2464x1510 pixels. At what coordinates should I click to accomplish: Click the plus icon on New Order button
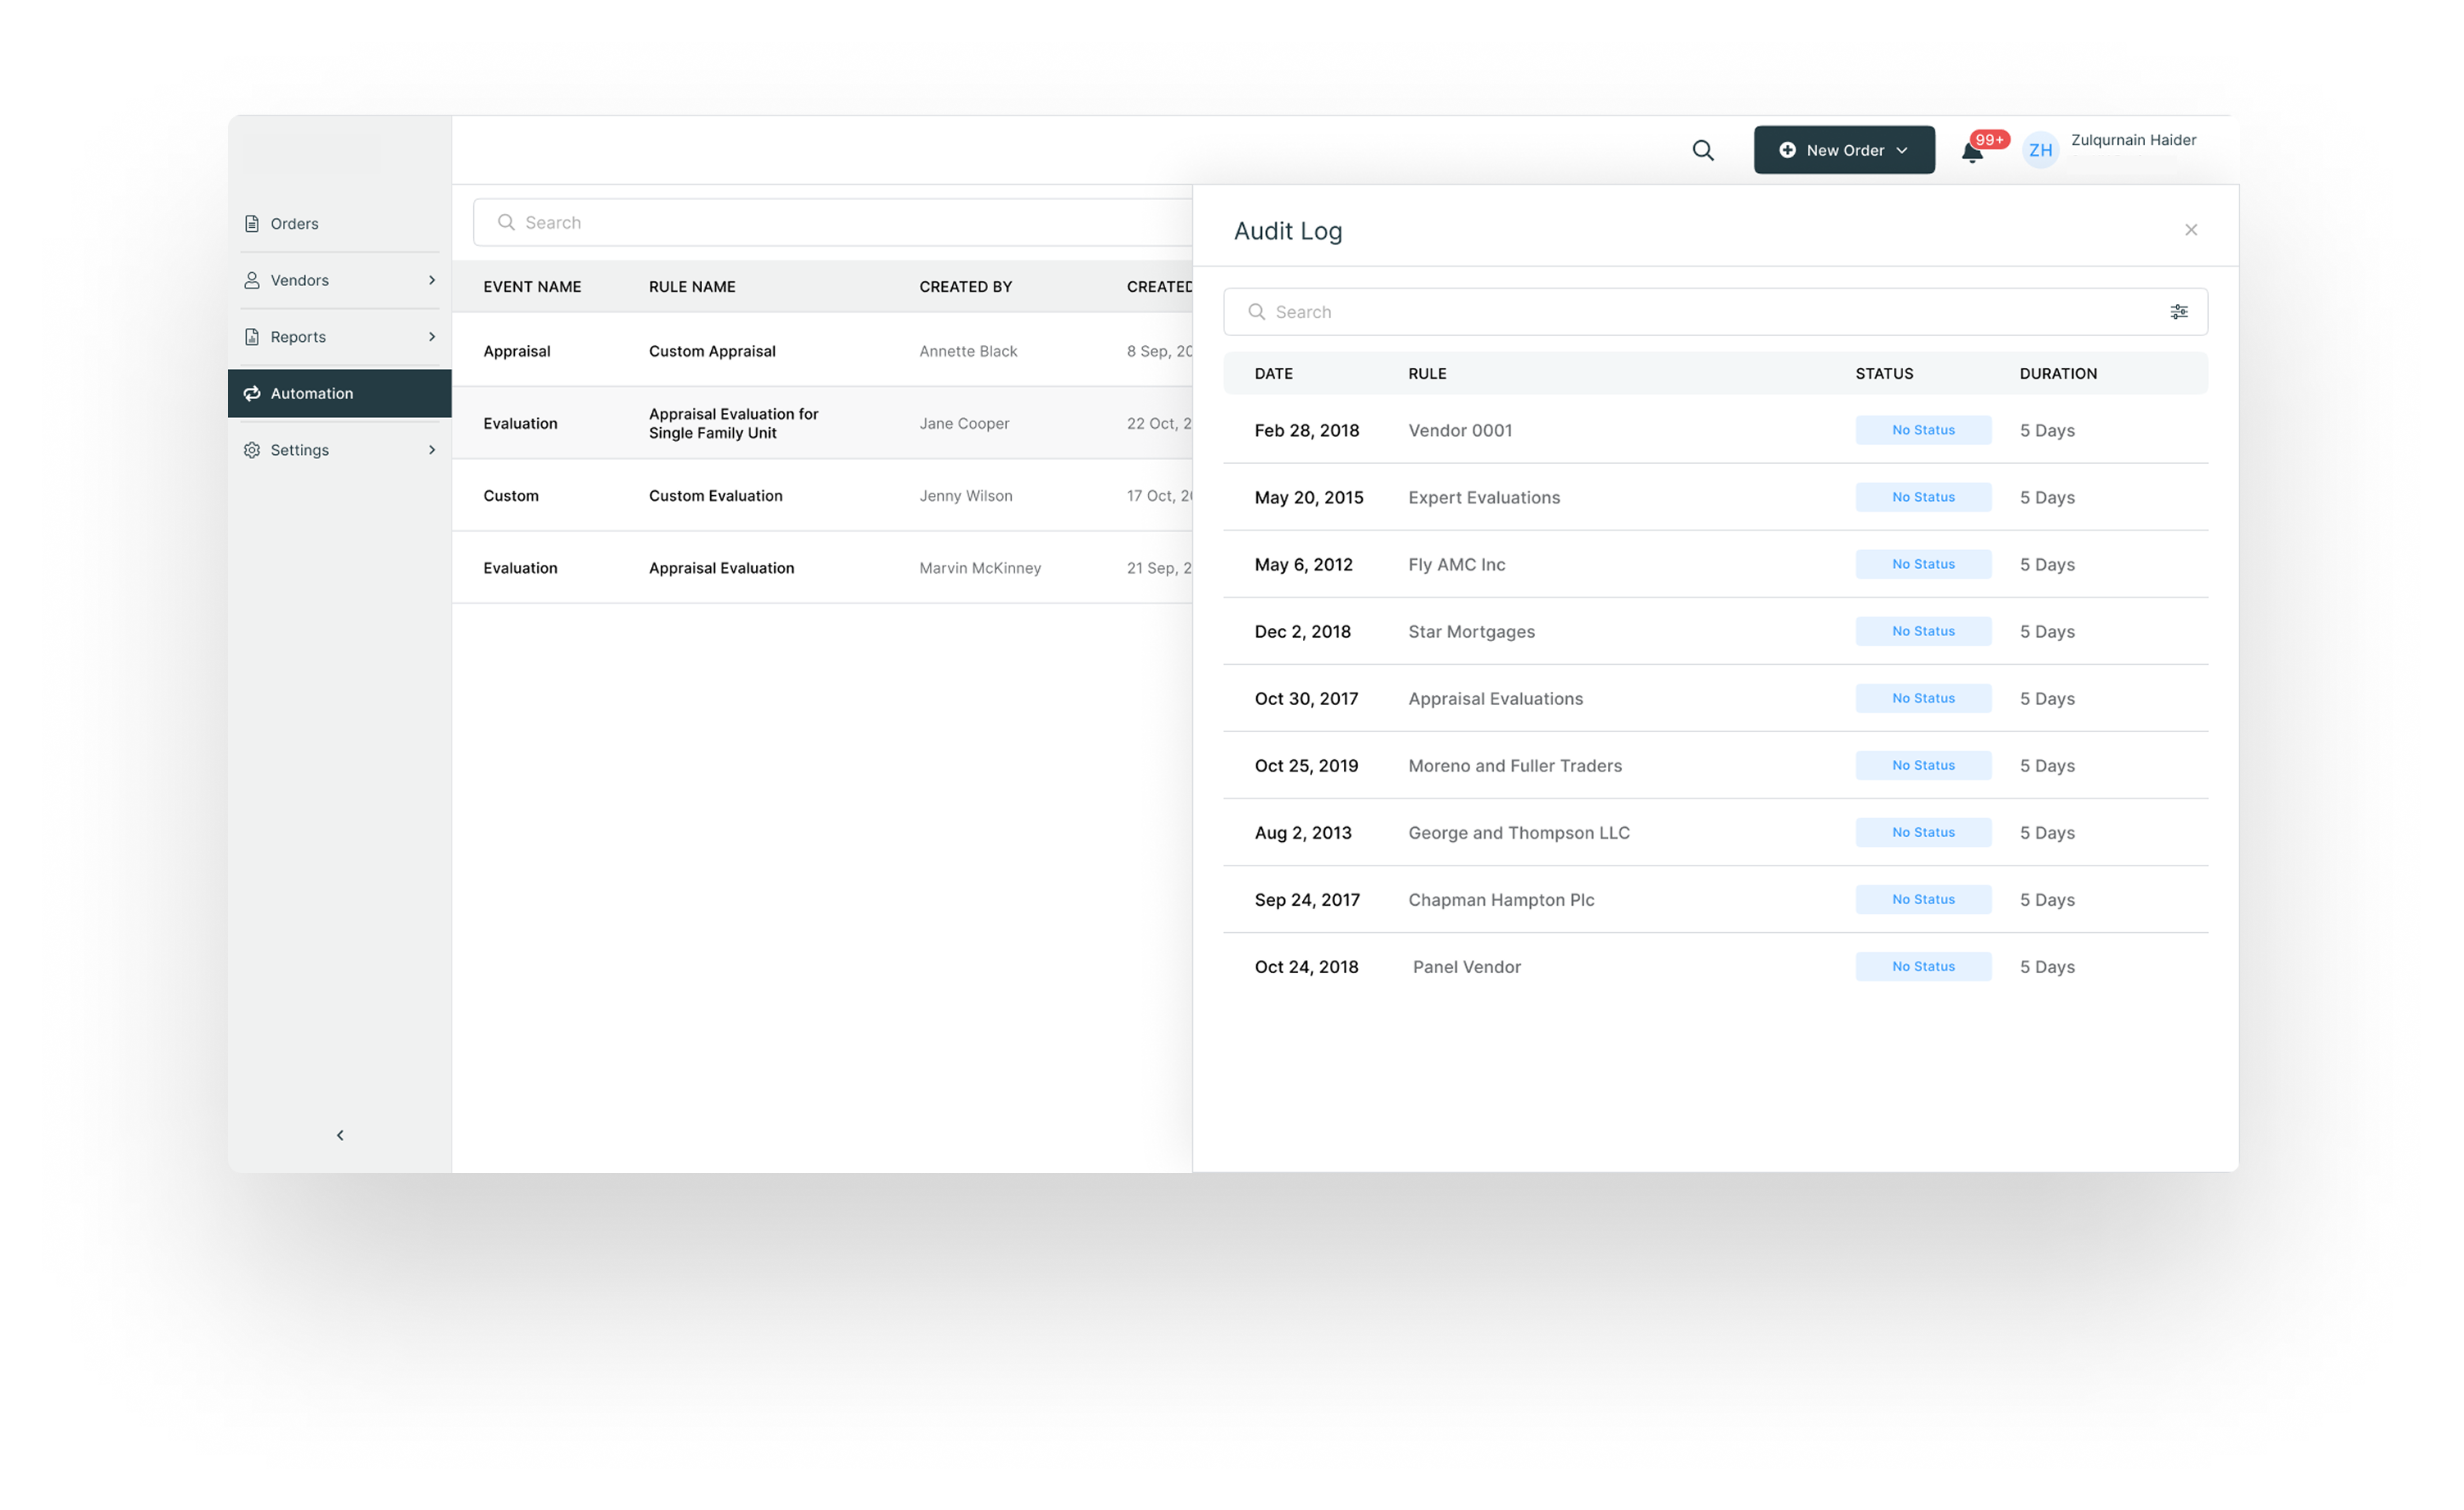coord(1787,150)
